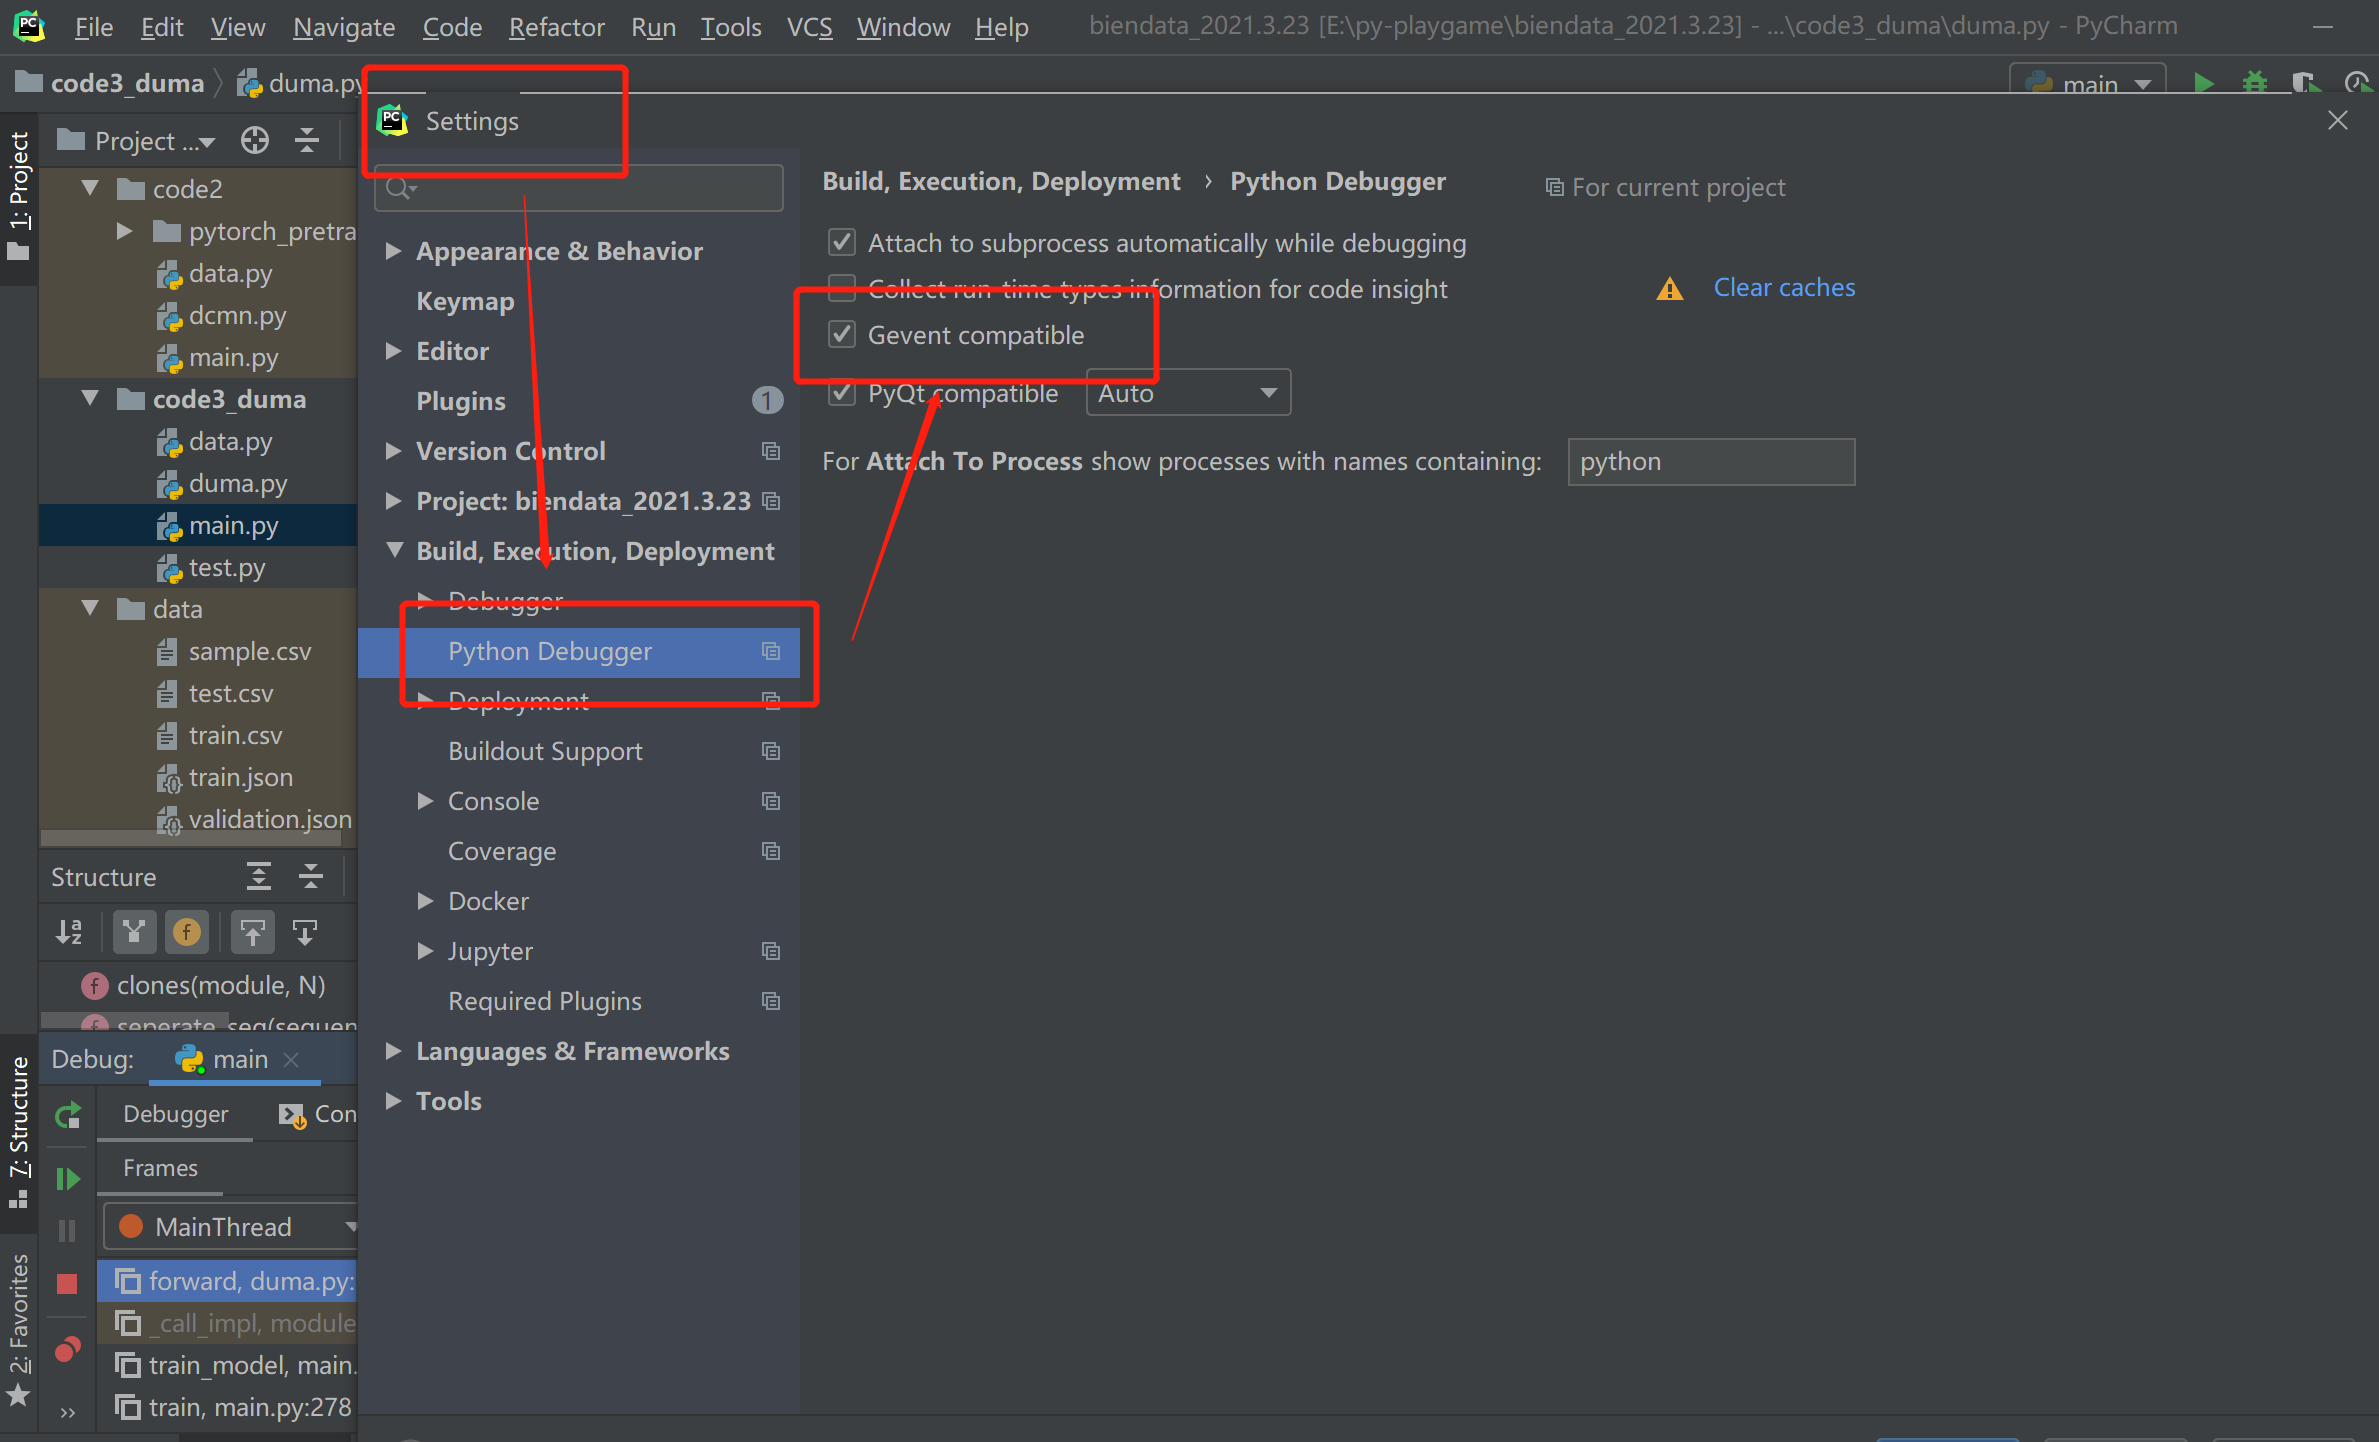Open the Run menu
This screenshot has height=1442, width=2379.
(652, 27)
